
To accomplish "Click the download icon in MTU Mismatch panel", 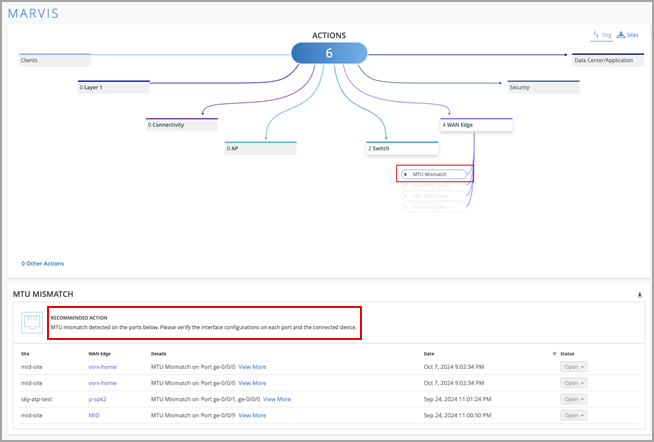I will point(639,295).
